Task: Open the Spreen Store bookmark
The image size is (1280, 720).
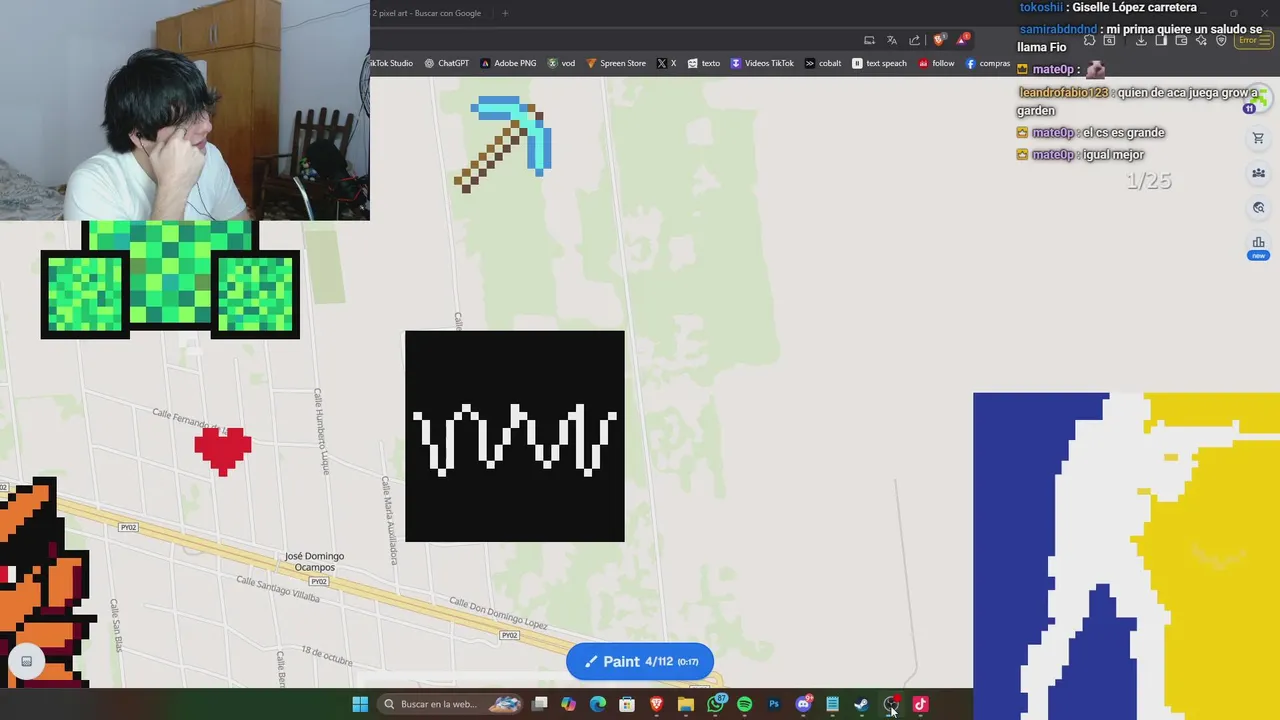Action: 616,63
